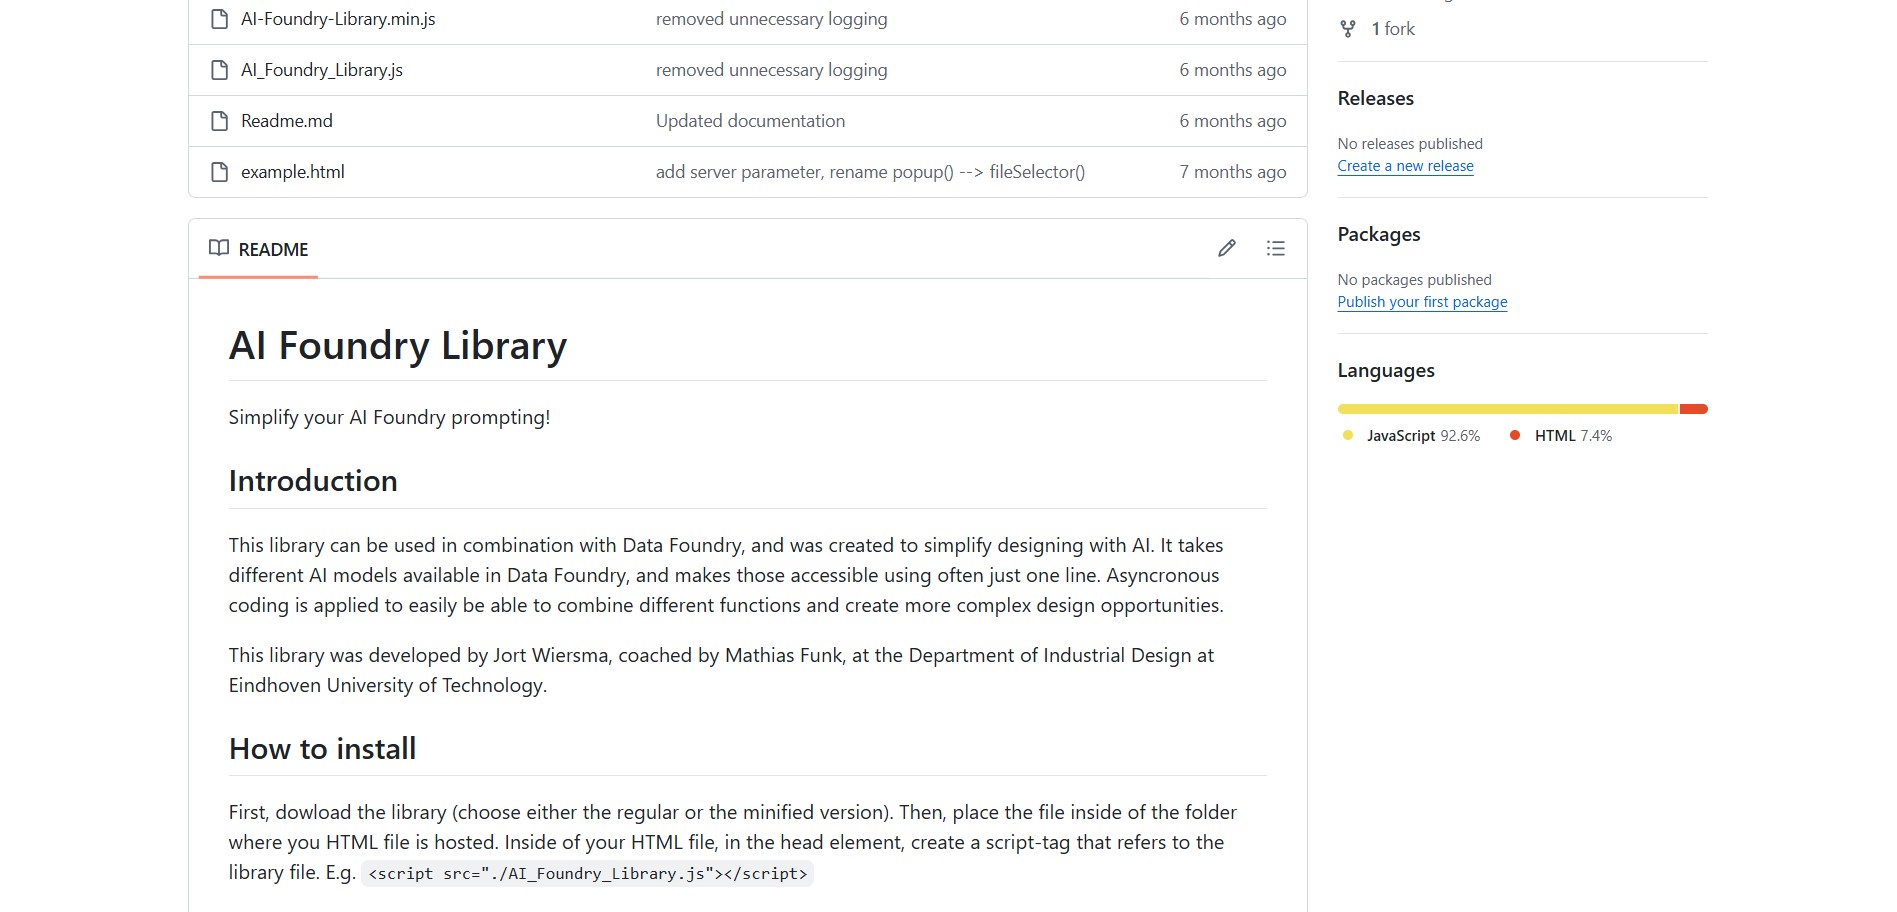Open Readme.md file
1897x912 pixels.
tap(286, 121)
